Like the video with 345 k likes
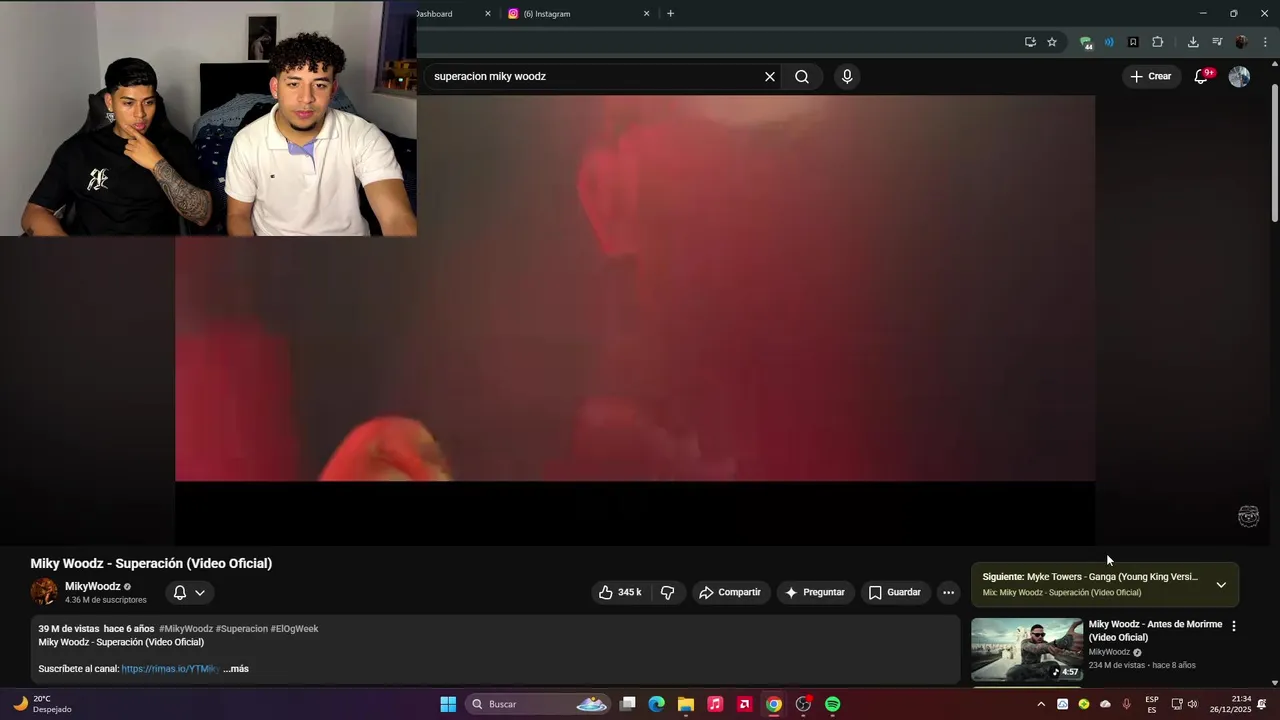 (x=620, y=592)
